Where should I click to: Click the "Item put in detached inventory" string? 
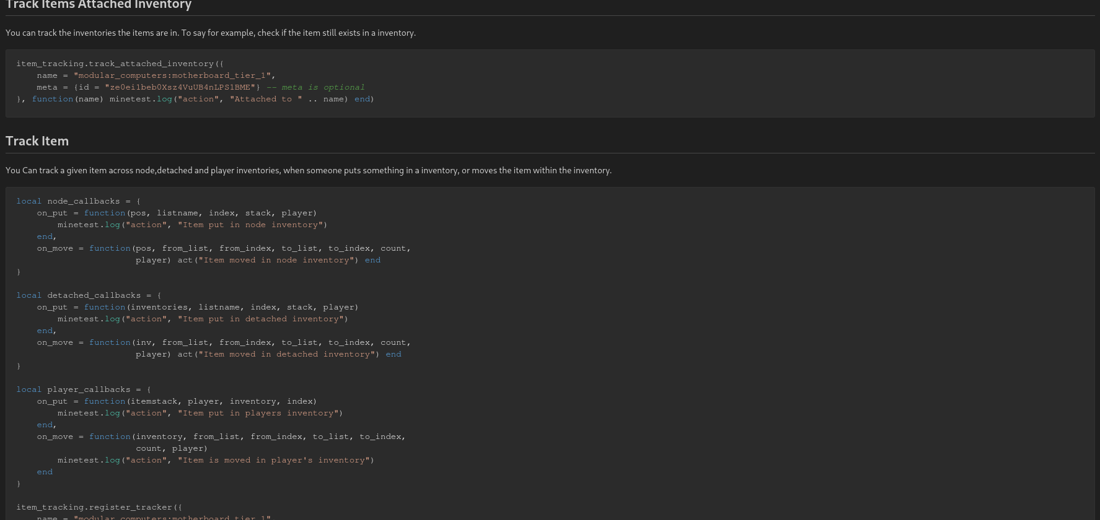click(263, 319)
